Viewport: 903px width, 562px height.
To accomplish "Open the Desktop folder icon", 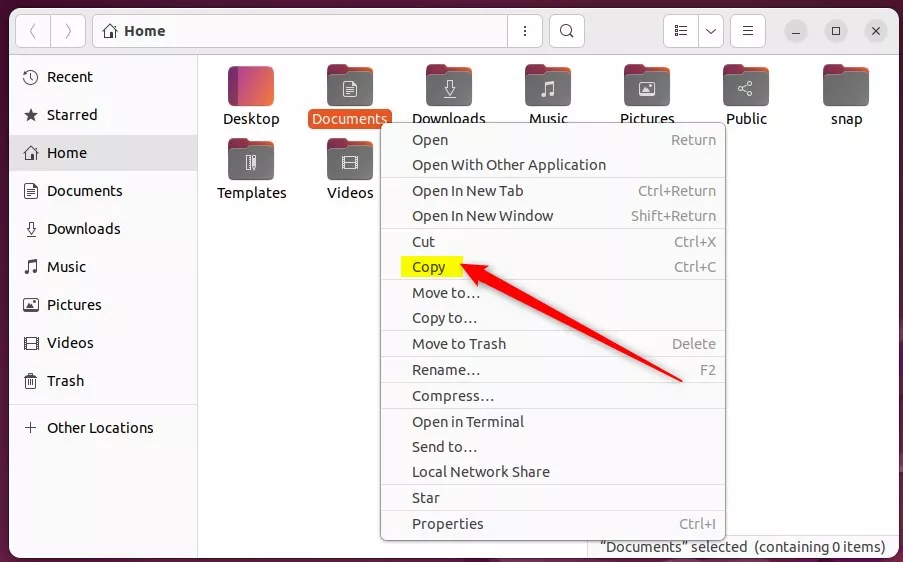I will pyautogui.click(x=251, y=87).
